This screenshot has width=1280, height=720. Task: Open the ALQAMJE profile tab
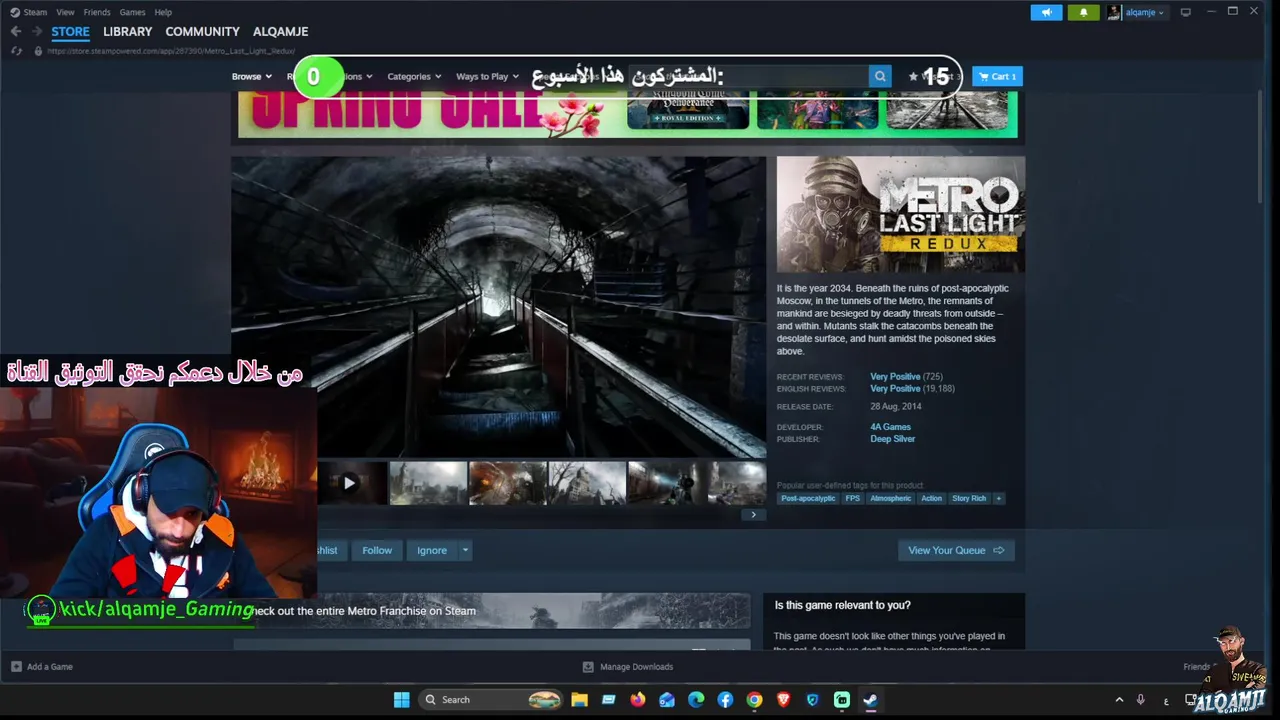[x=280, y=31]
